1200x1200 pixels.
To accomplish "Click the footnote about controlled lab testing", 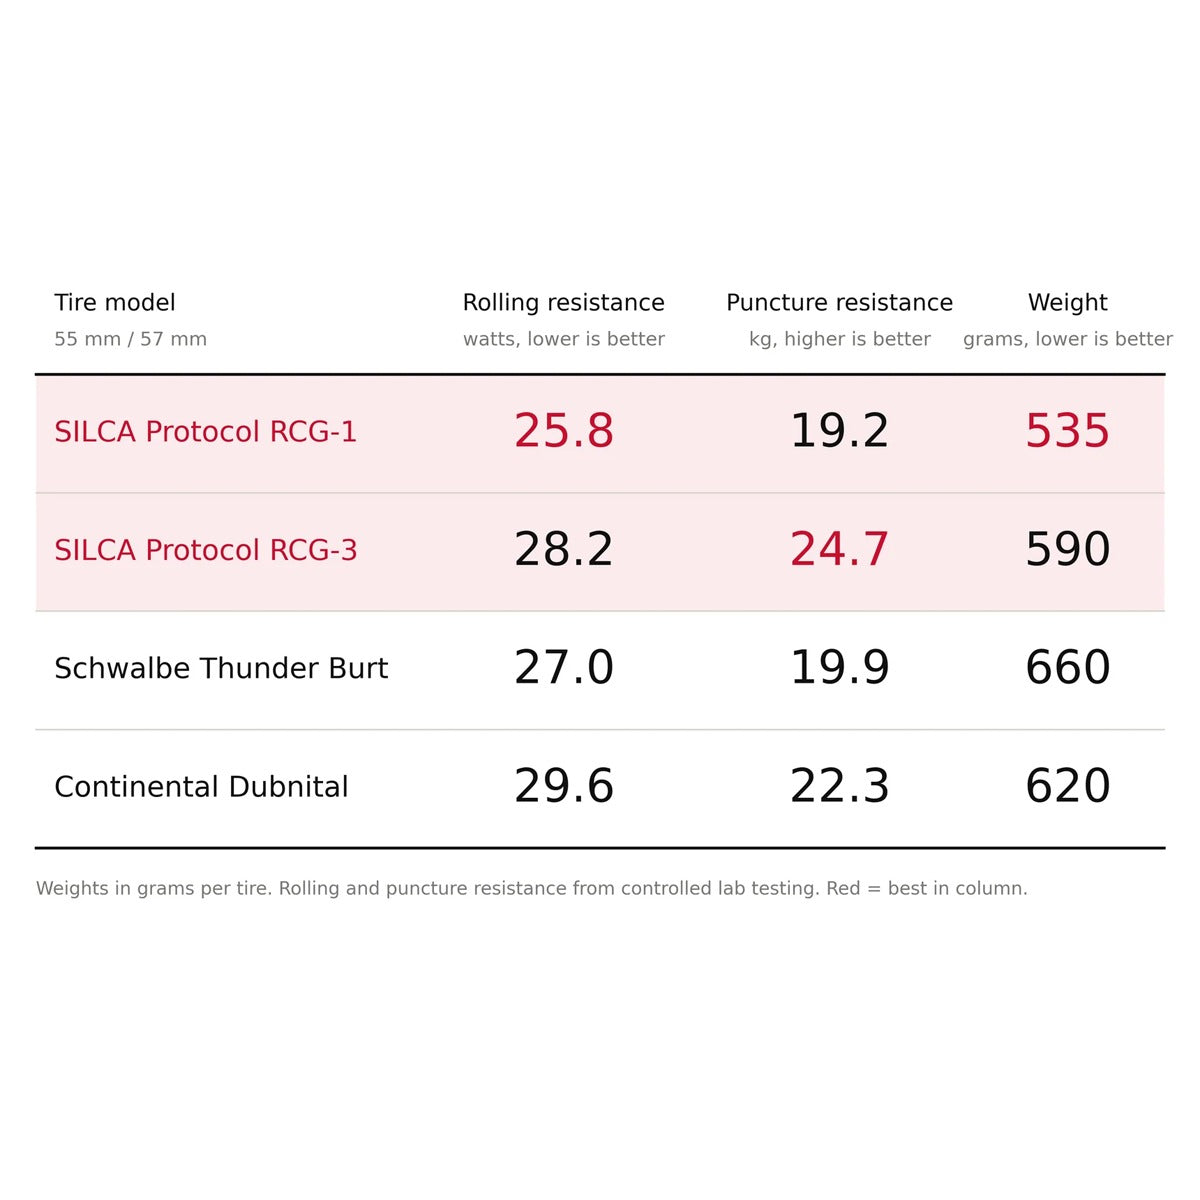I will [x=531, y=888].
